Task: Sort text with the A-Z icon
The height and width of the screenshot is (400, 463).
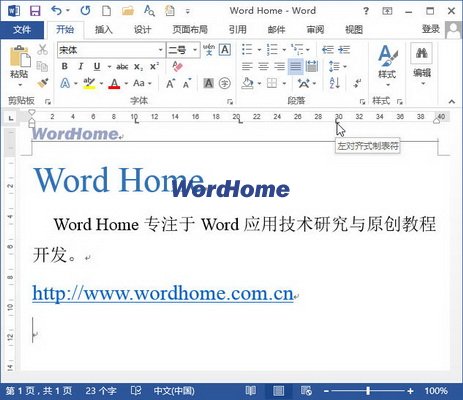Action: click(x=334, y=83)
